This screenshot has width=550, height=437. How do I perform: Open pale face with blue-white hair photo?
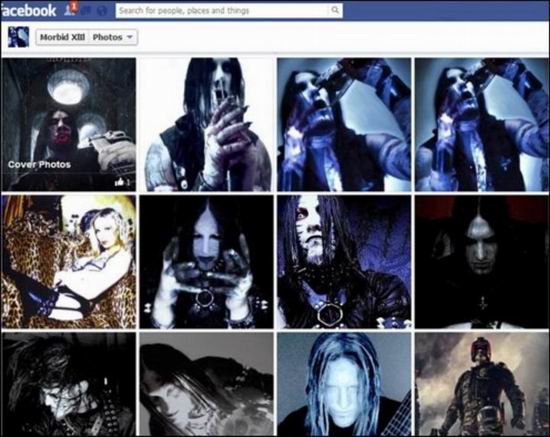344,384
